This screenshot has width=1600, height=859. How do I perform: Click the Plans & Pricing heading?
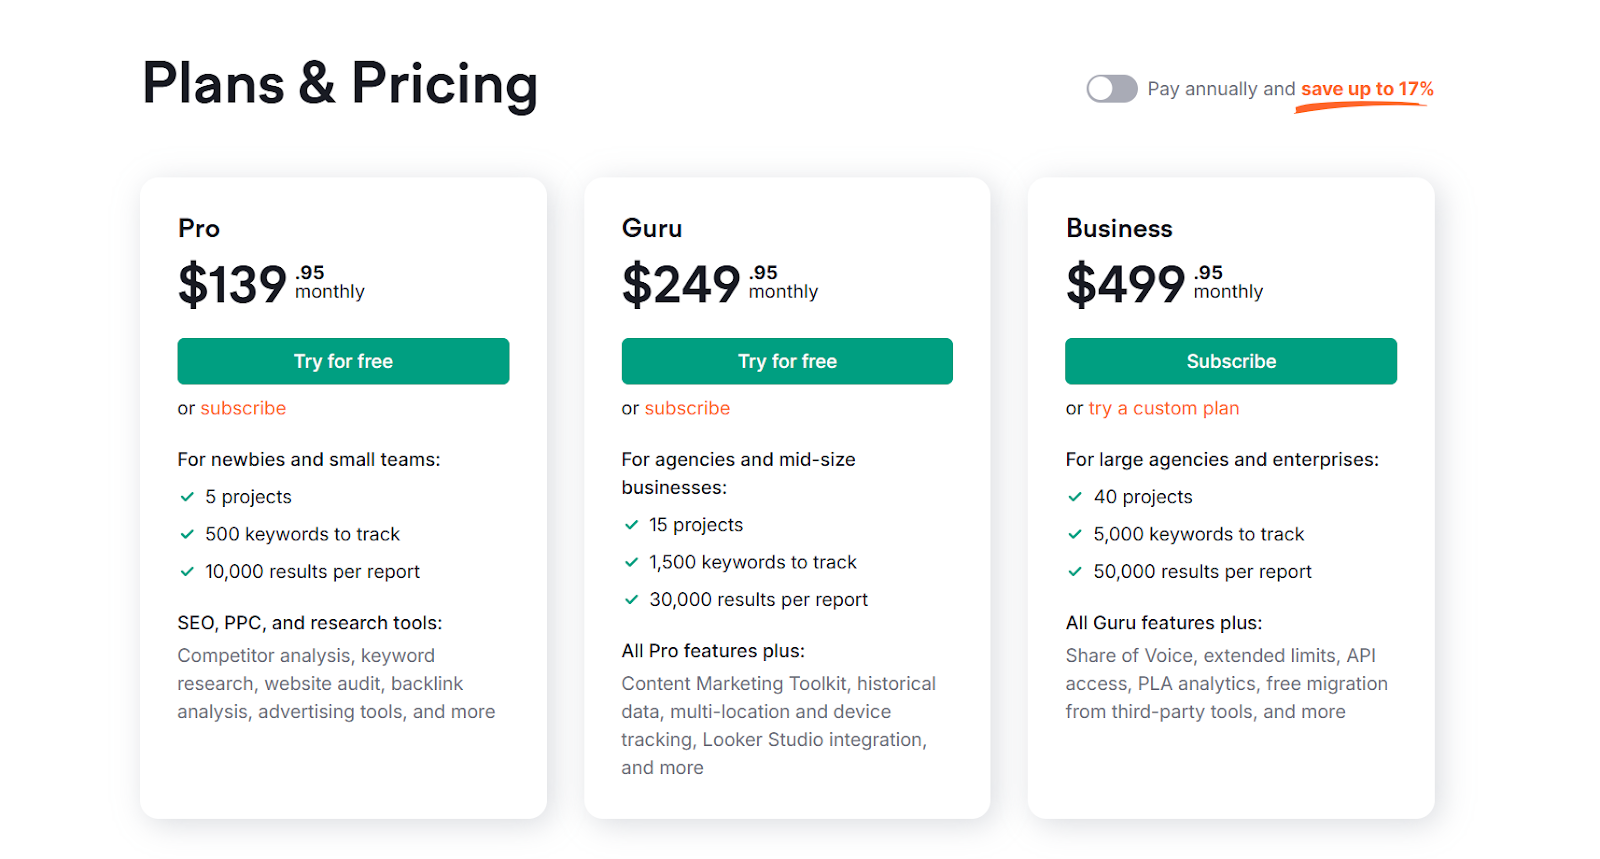click(340, 83)
